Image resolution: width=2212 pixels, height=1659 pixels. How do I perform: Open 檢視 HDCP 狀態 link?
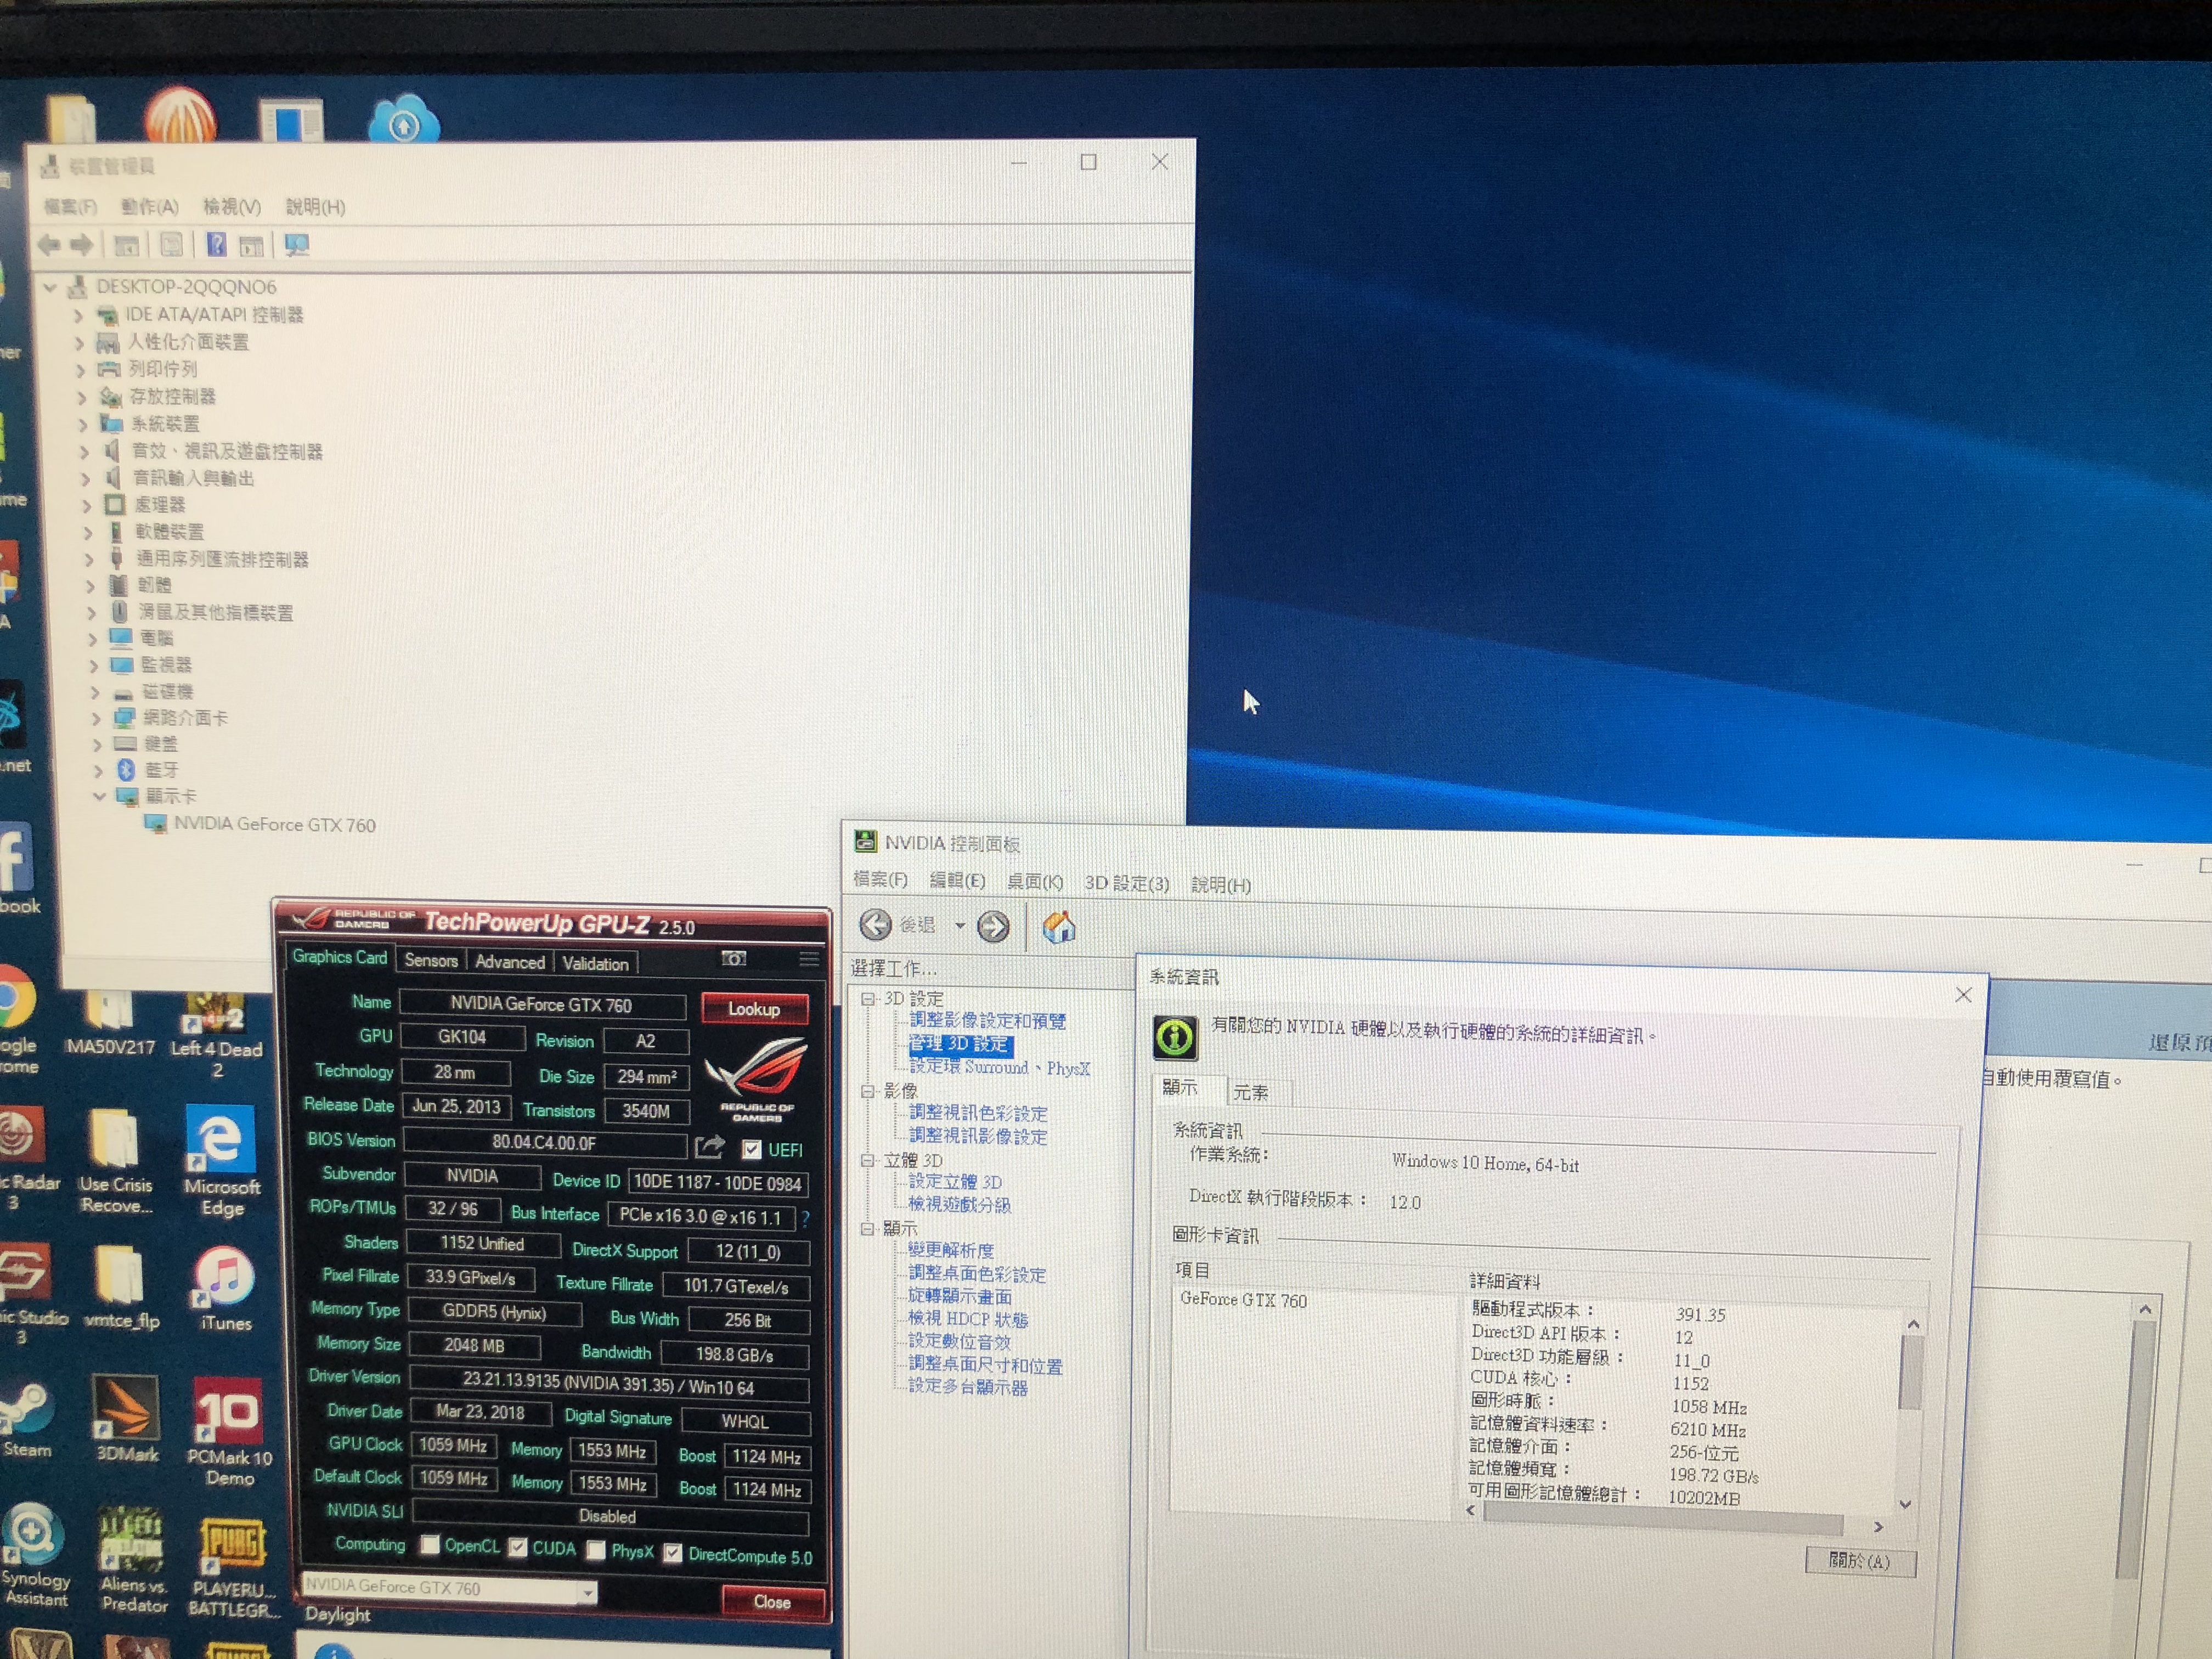tap(968, 1319)
